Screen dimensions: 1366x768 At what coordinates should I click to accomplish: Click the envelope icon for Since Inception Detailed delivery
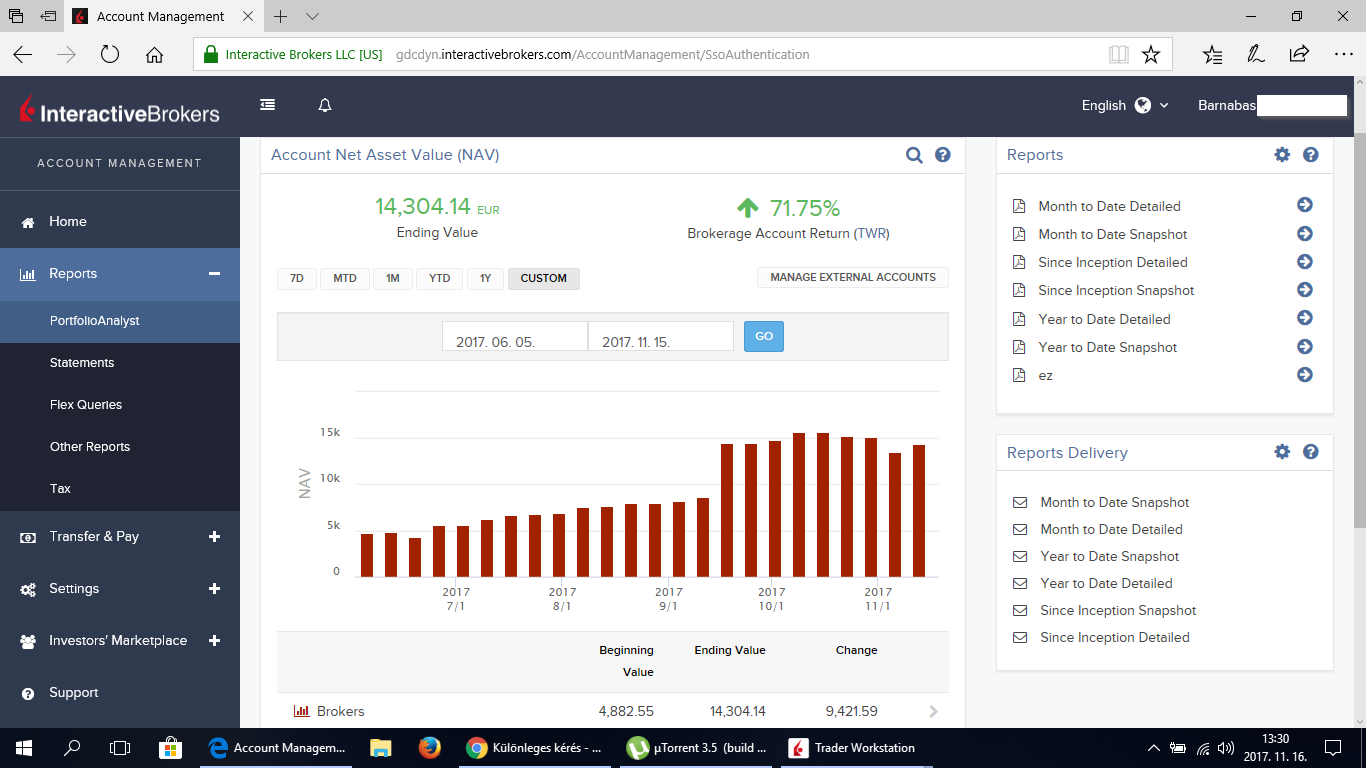[1020, 637]
